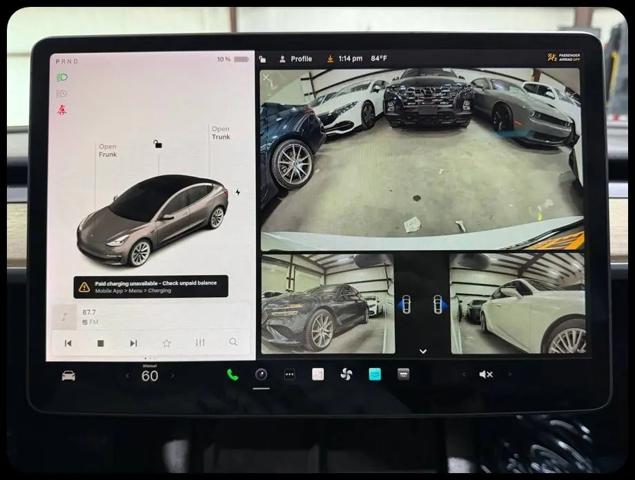Select the right repeater camera view
The width and height of the screenshot is (635, 480).
(518, 304)
